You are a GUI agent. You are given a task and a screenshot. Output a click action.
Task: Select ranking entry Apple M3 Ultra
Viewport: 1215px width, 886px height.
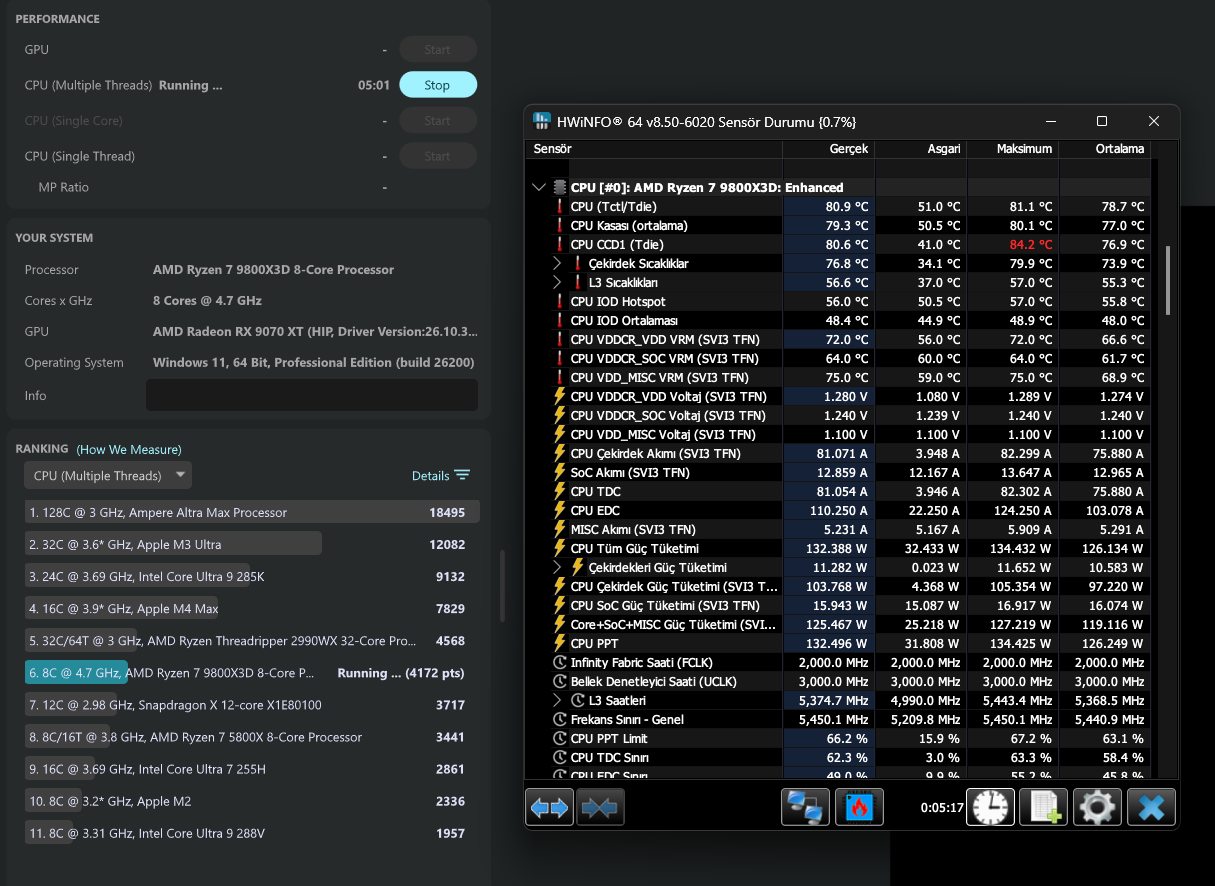(x=252, y=544)
